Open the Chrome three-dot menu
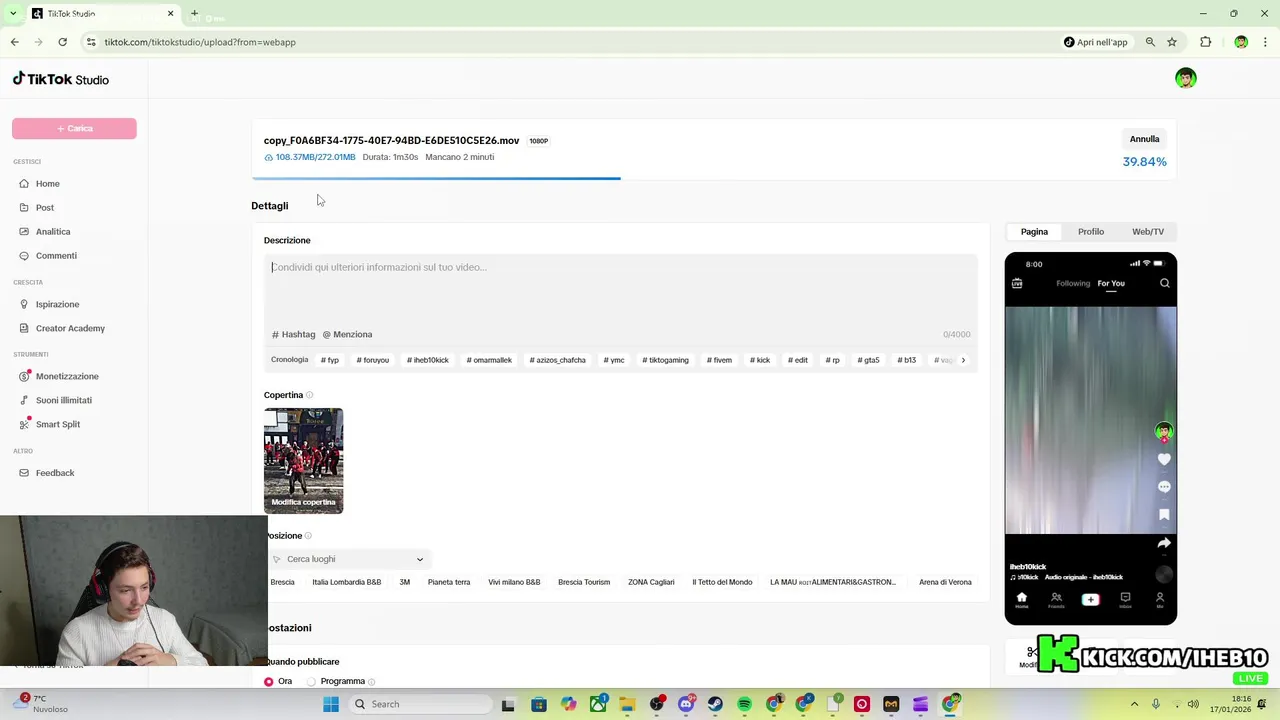This screenshot has width=1280, height=720. point(1266,42)
